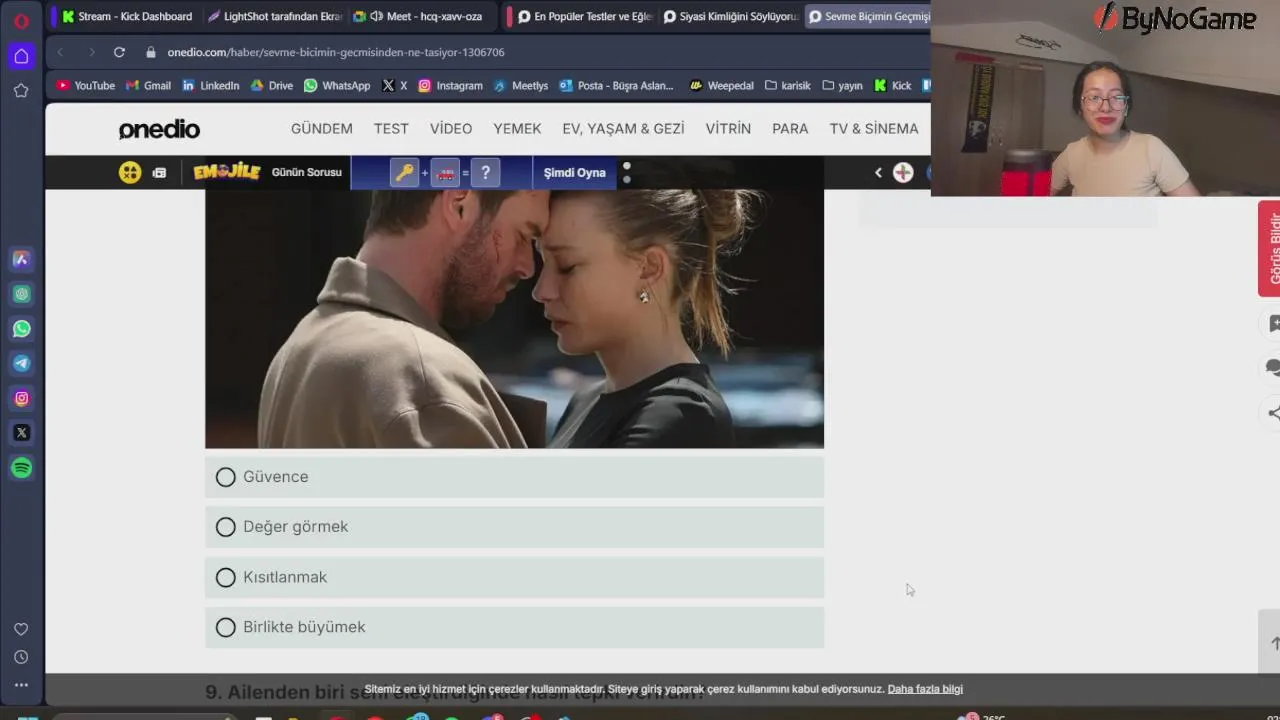Screen dimensions: 1280x720
Task: Select the Birlikte büyümek radio option
Action: pyautogui.click(x=514, y=627)
